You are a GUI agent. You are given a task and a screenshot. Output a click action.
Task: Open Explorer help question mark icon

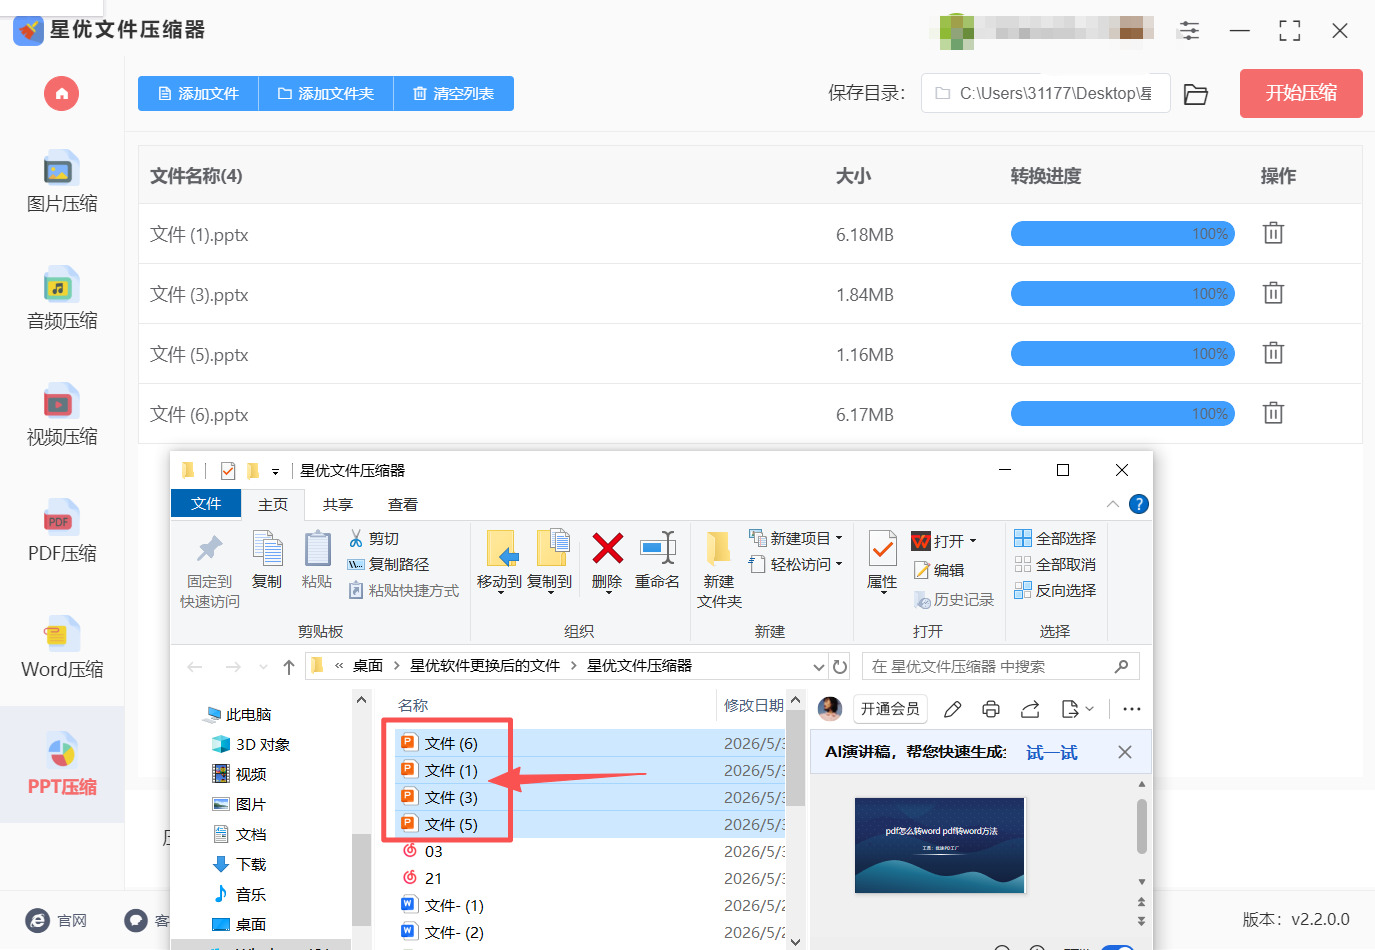tap(1138, 504)
